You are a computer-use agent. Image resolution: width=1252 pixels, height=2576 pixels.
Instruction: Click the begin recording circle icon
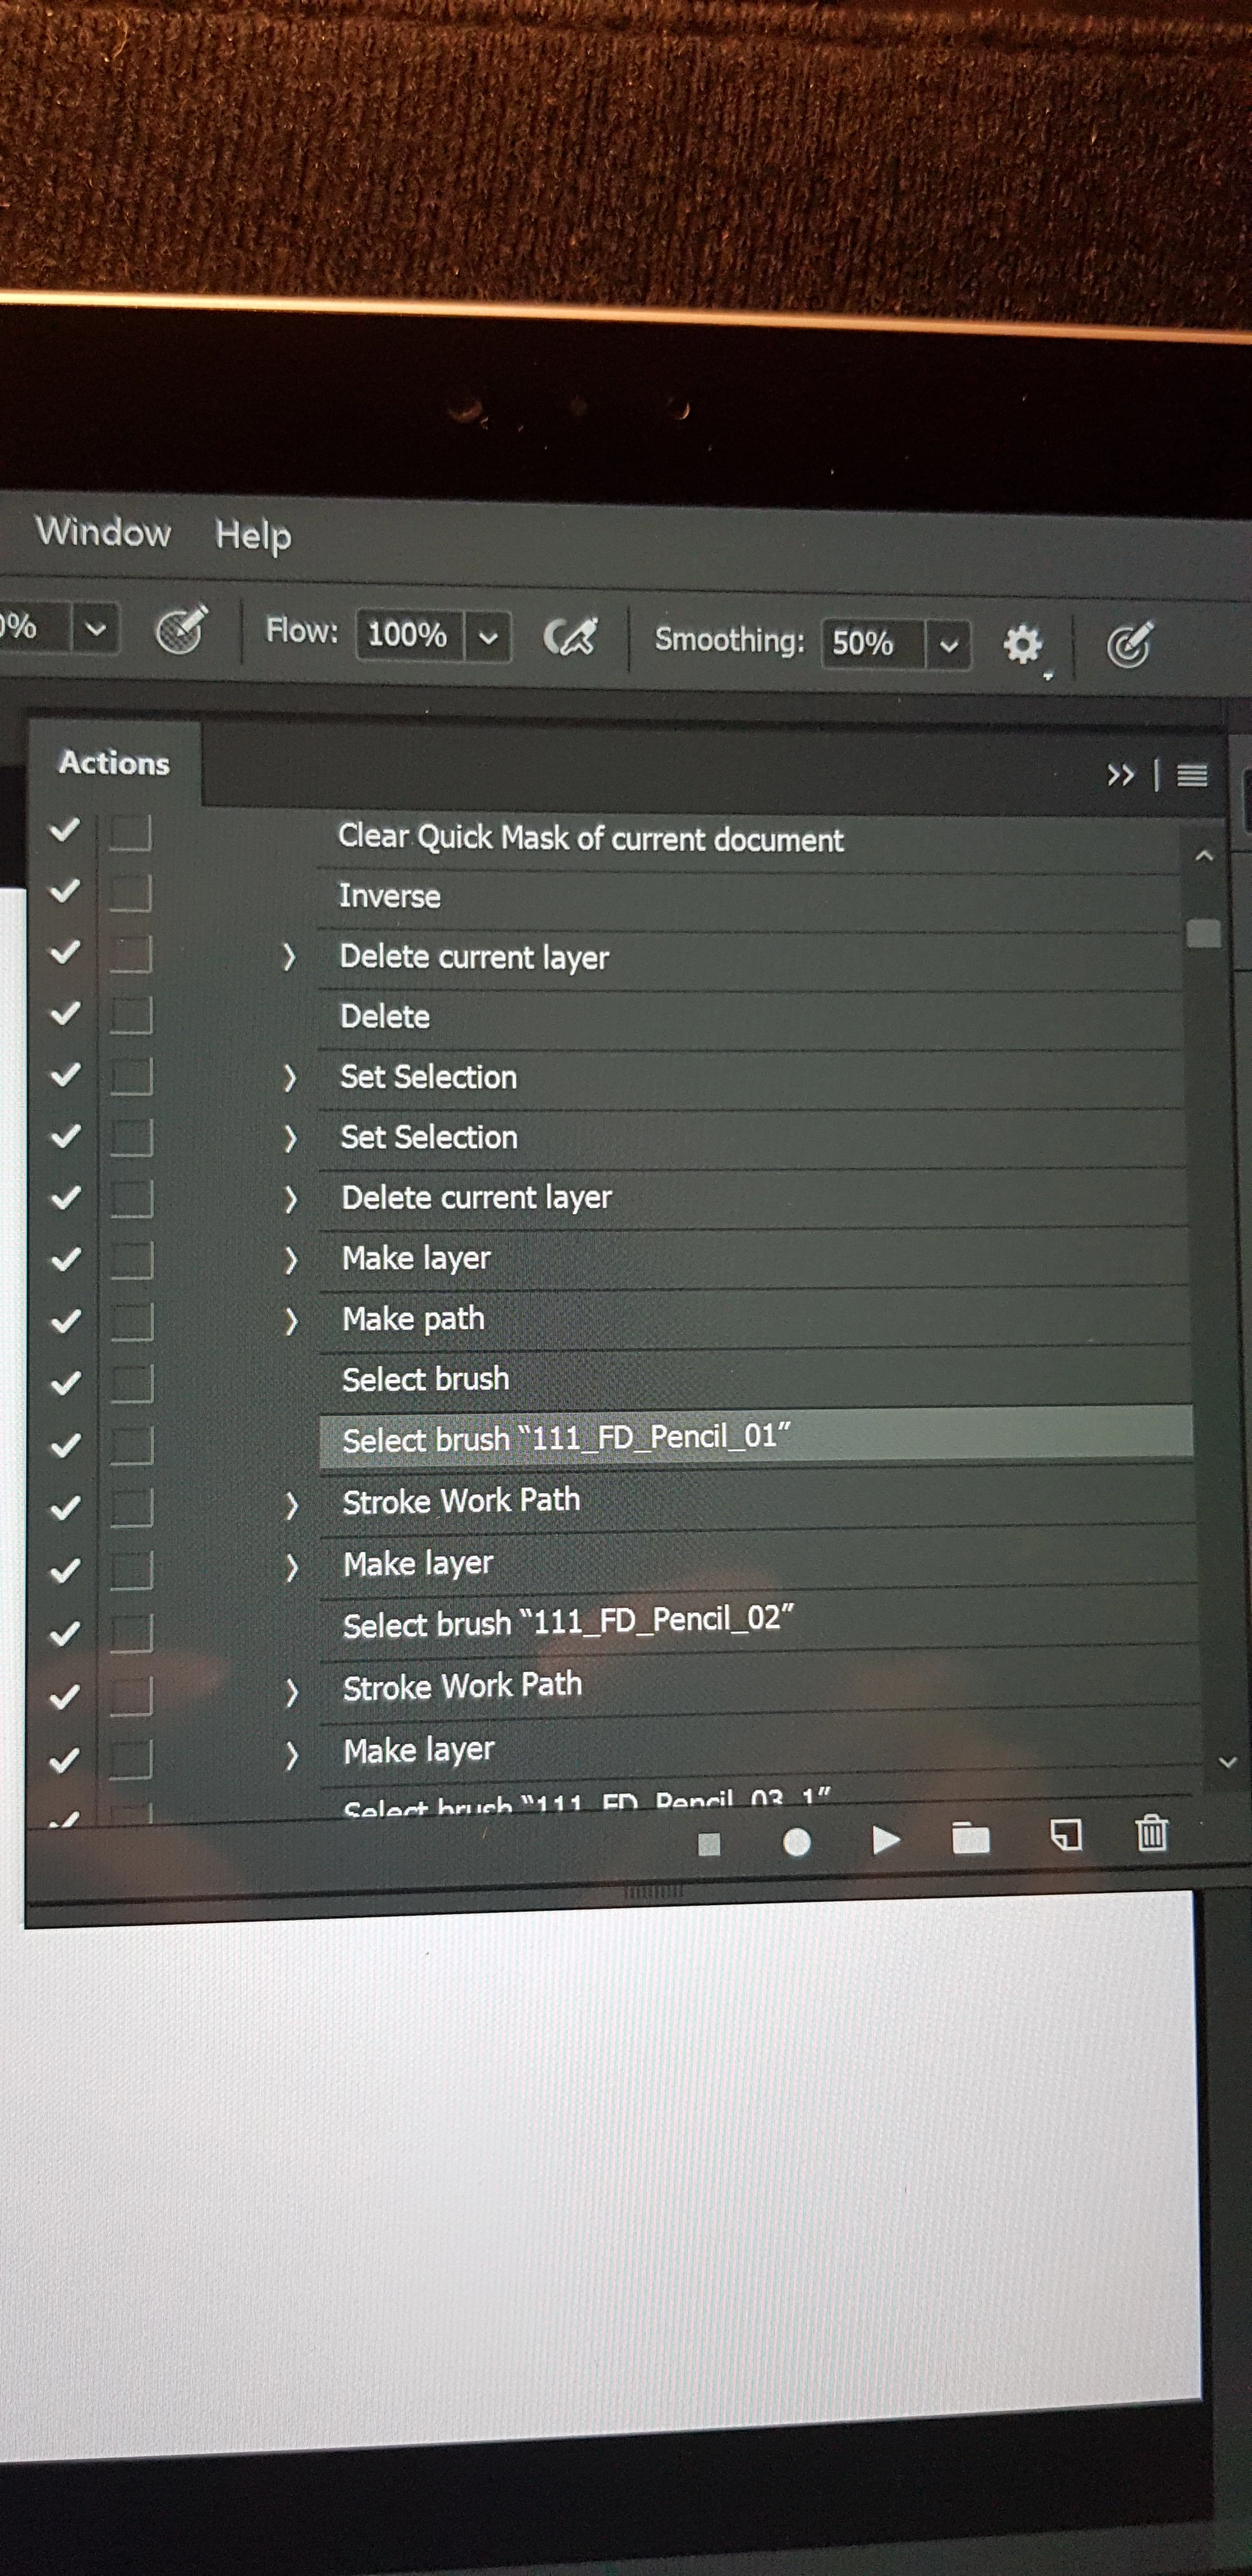796,1842
